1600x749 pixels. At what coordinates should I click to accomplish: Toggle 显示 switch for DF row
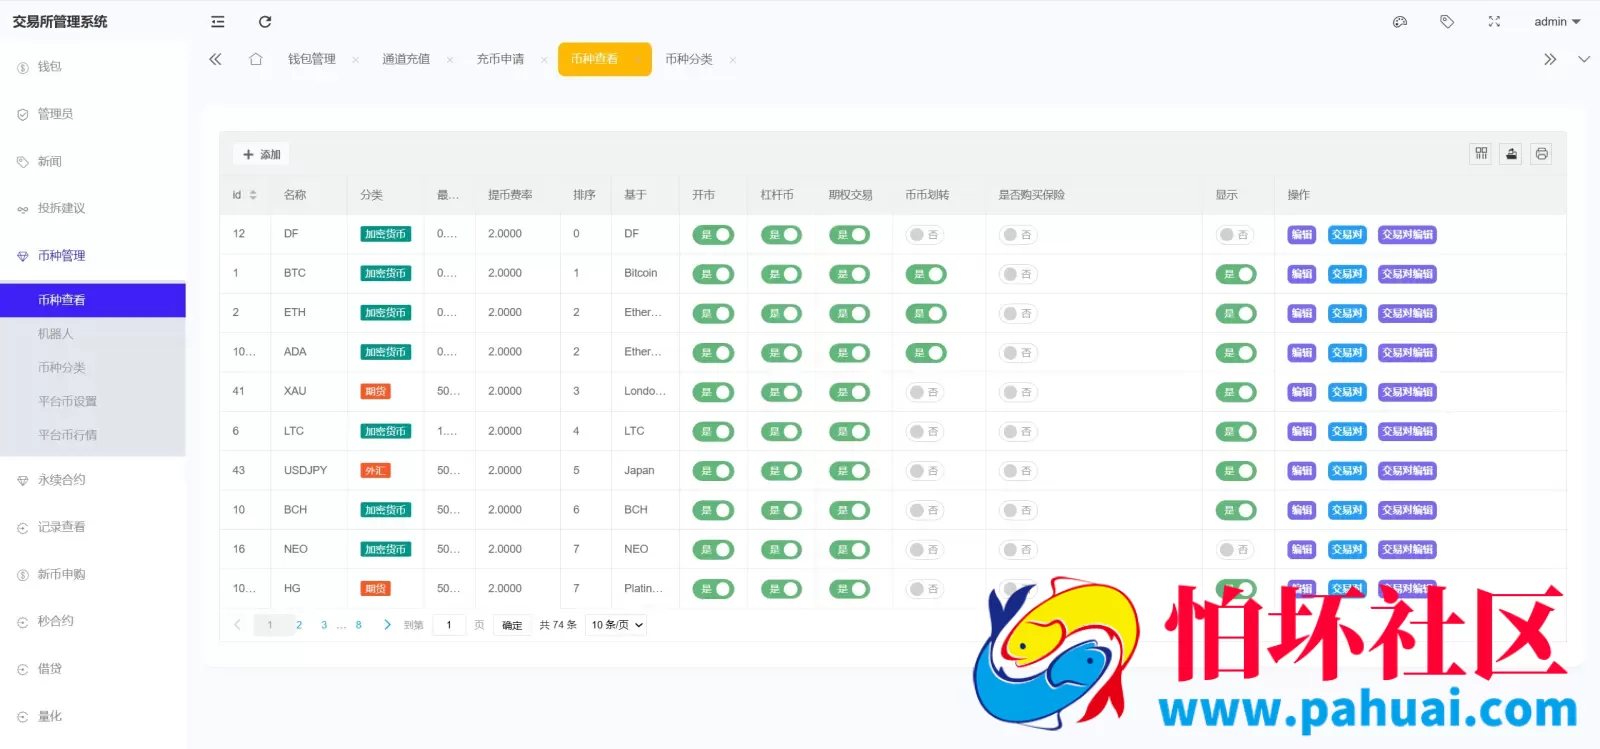[x=1236, y=235]
